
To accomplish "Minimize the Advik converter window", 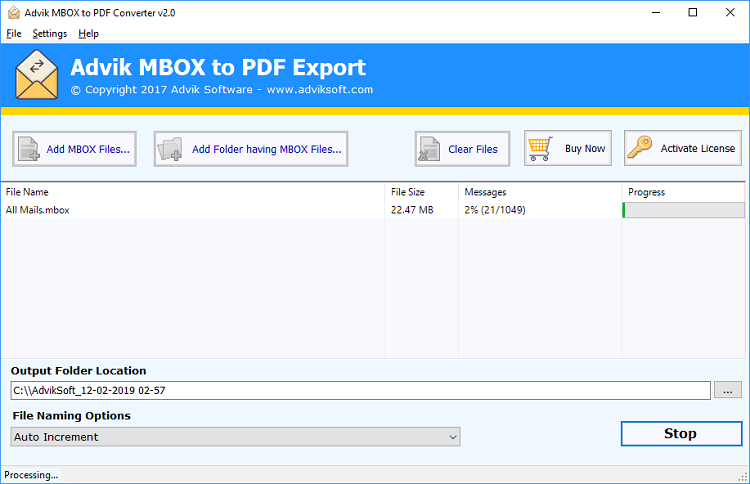I will [656, 12].
